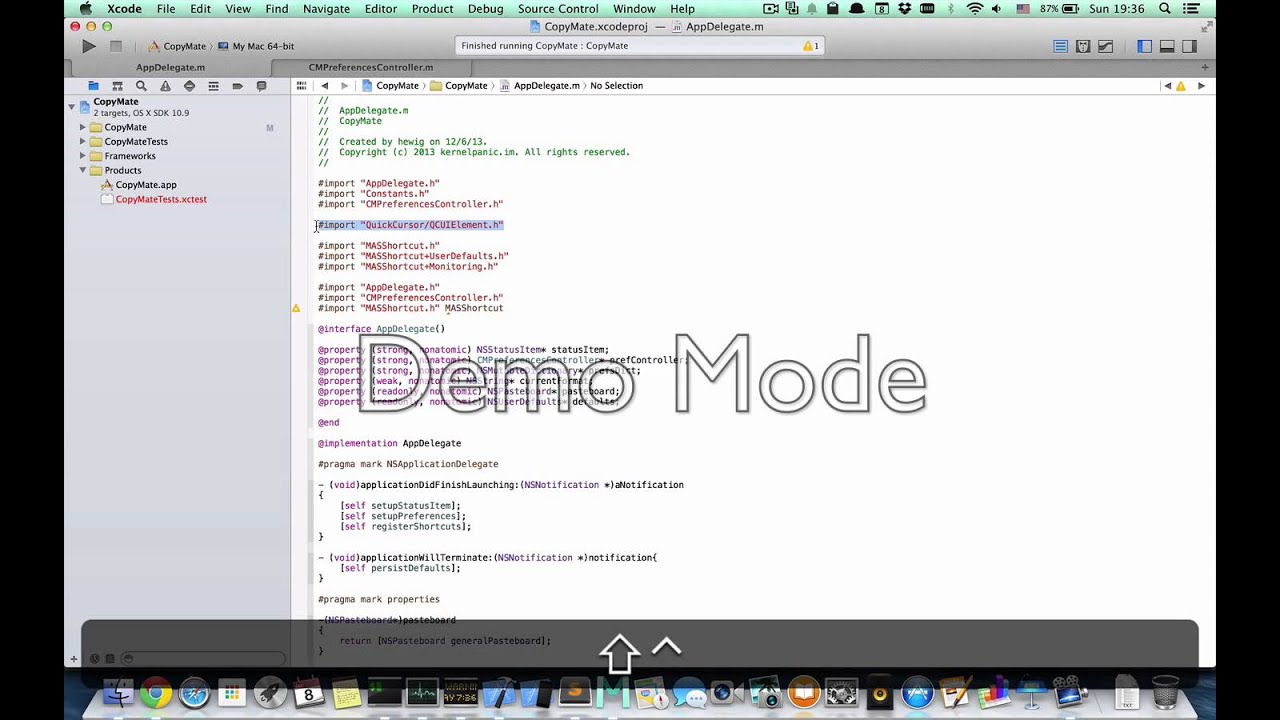This screenshot has width=1280, height=720.
Task: Click the clock showing Sun 19:36
Action: (1116, 8)
